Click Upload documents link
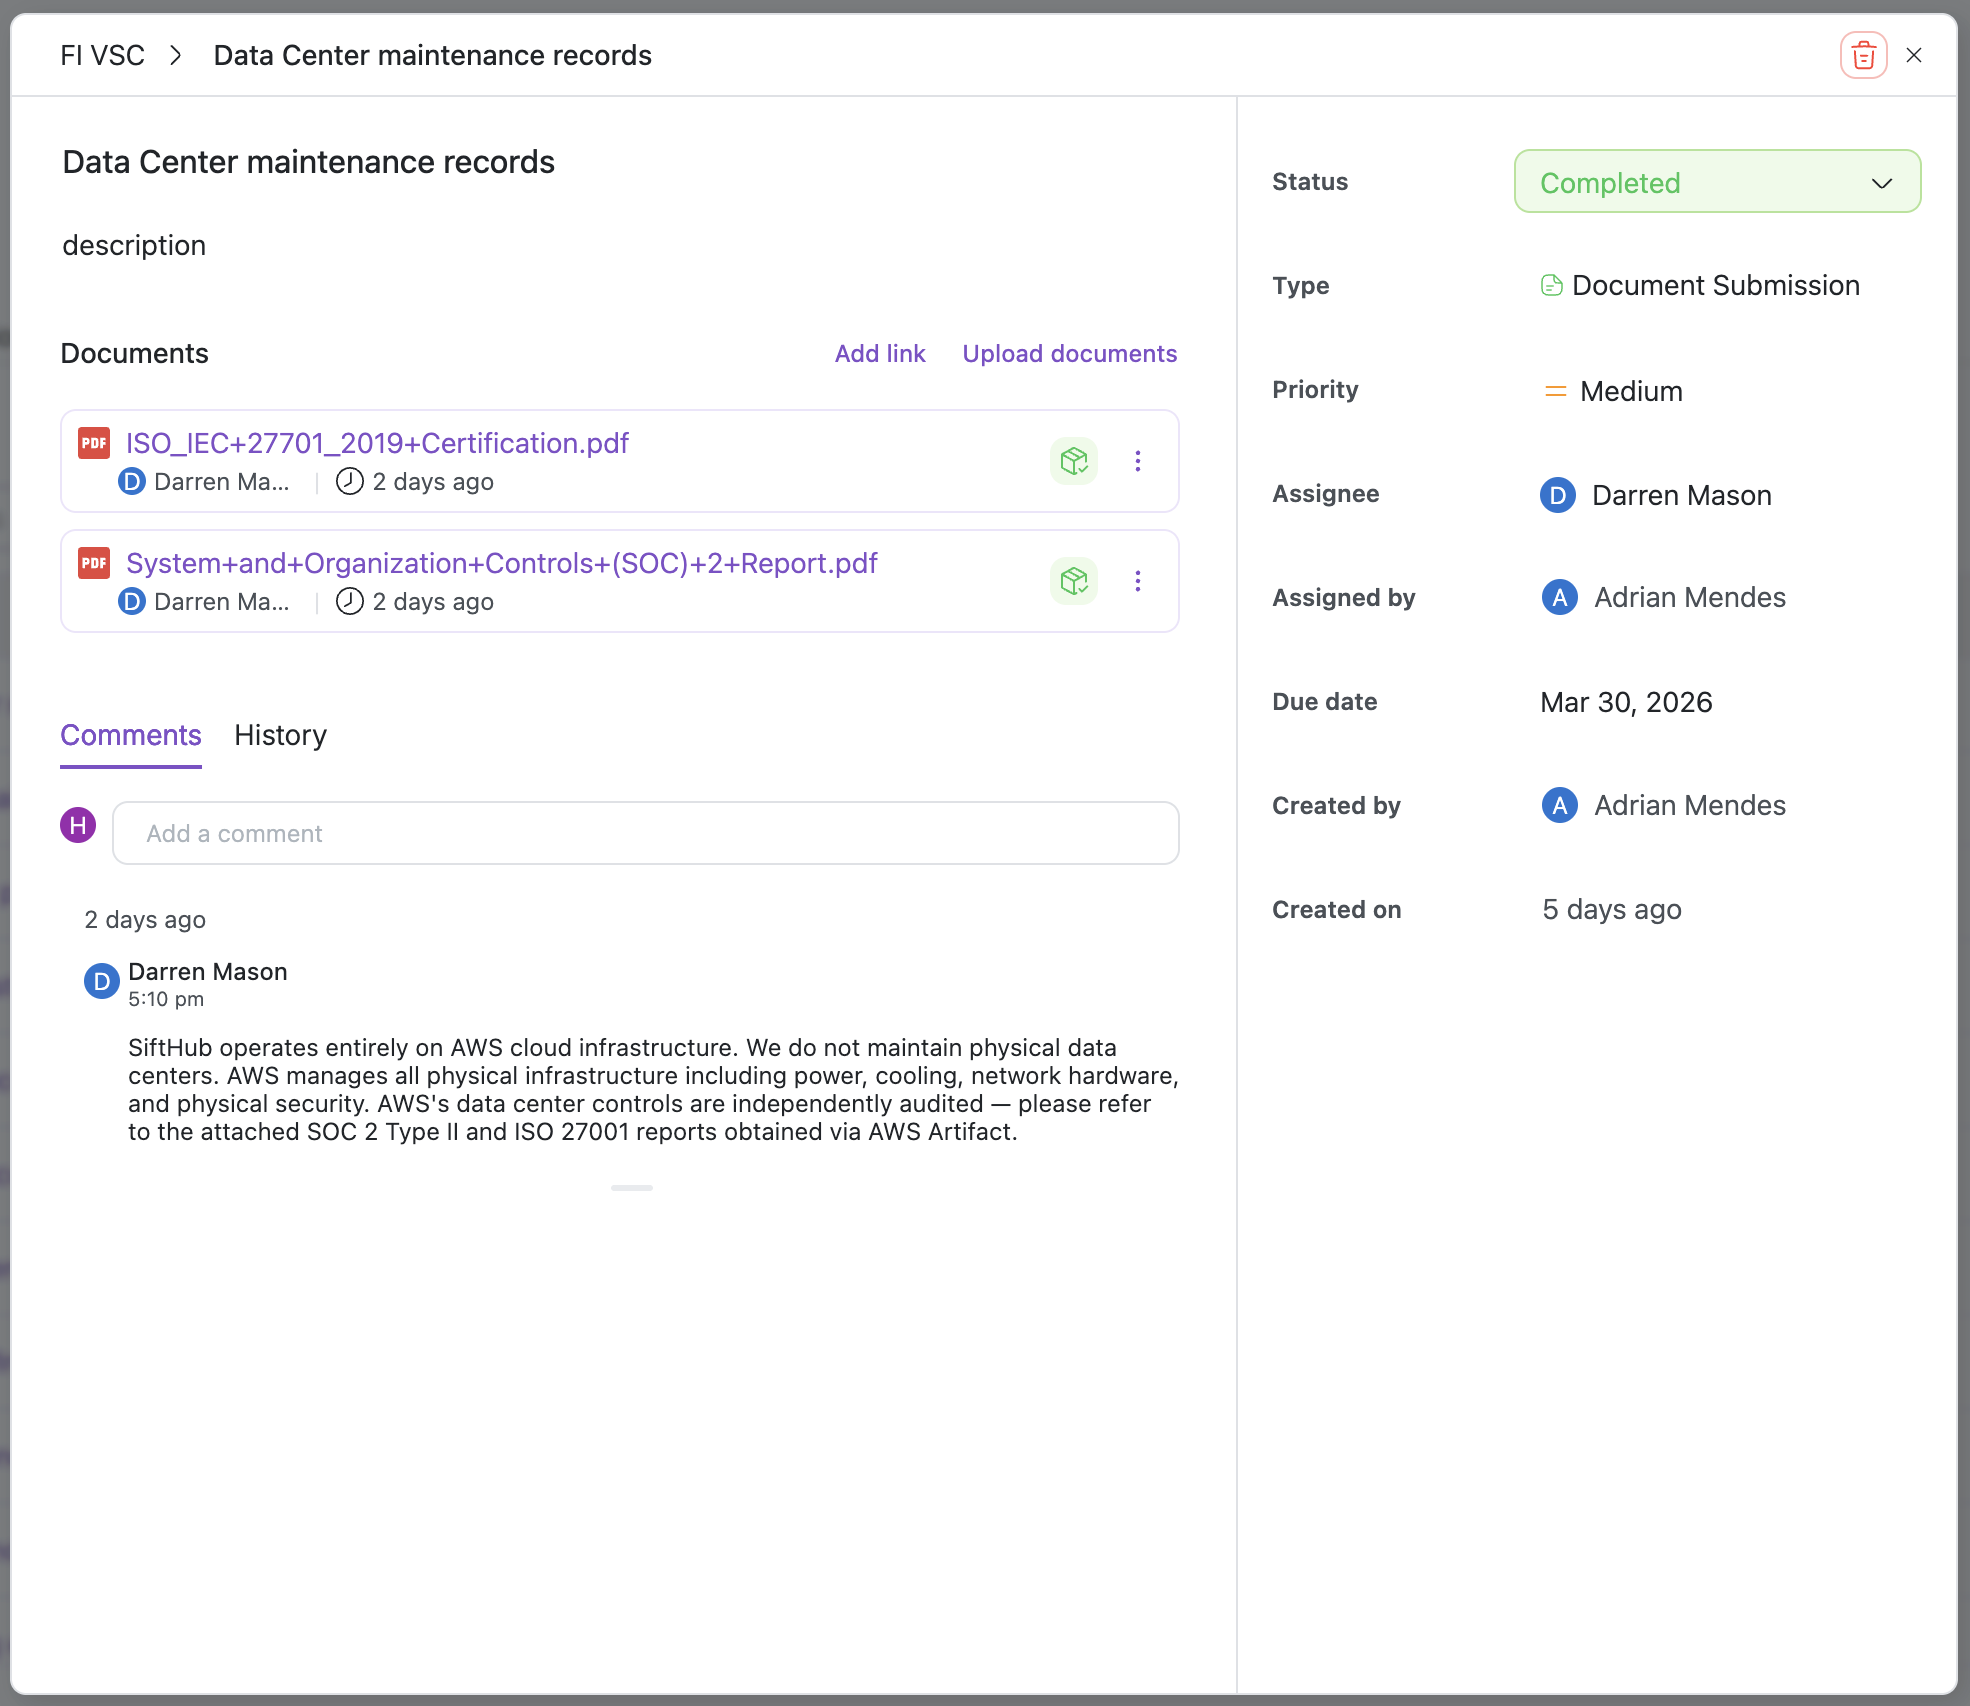Screen dimensions: 1970x1706 (x=1069, y=354)
